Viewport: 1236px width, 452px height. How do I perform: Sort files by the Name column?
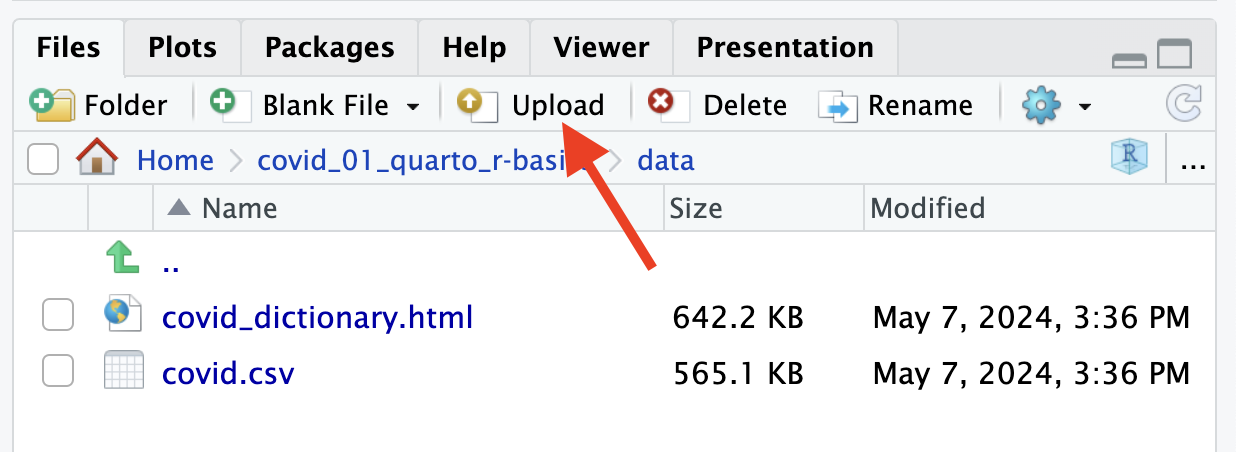[x=239, y=208]
